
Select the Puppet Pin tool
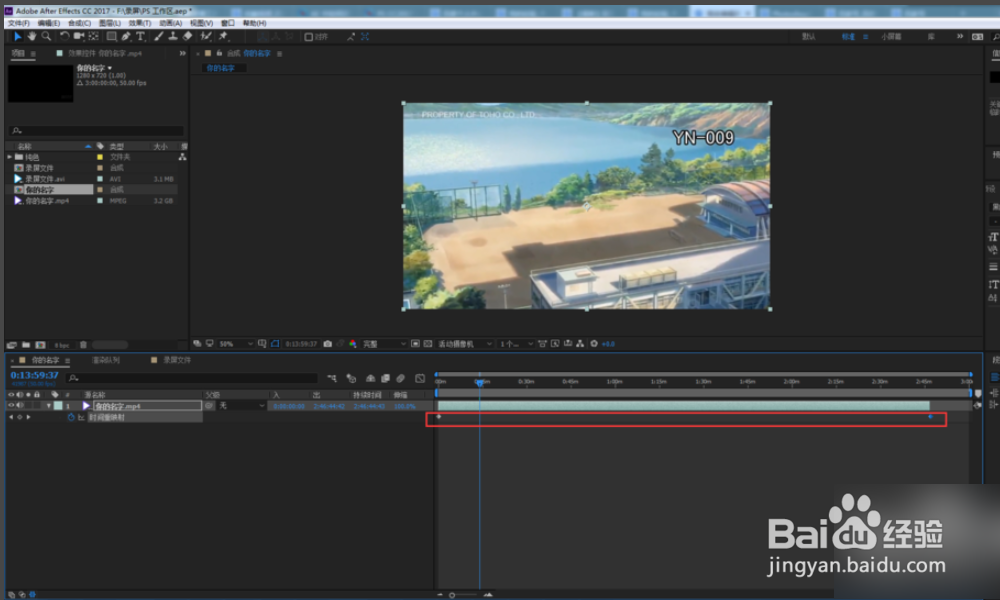coord(223,36)
